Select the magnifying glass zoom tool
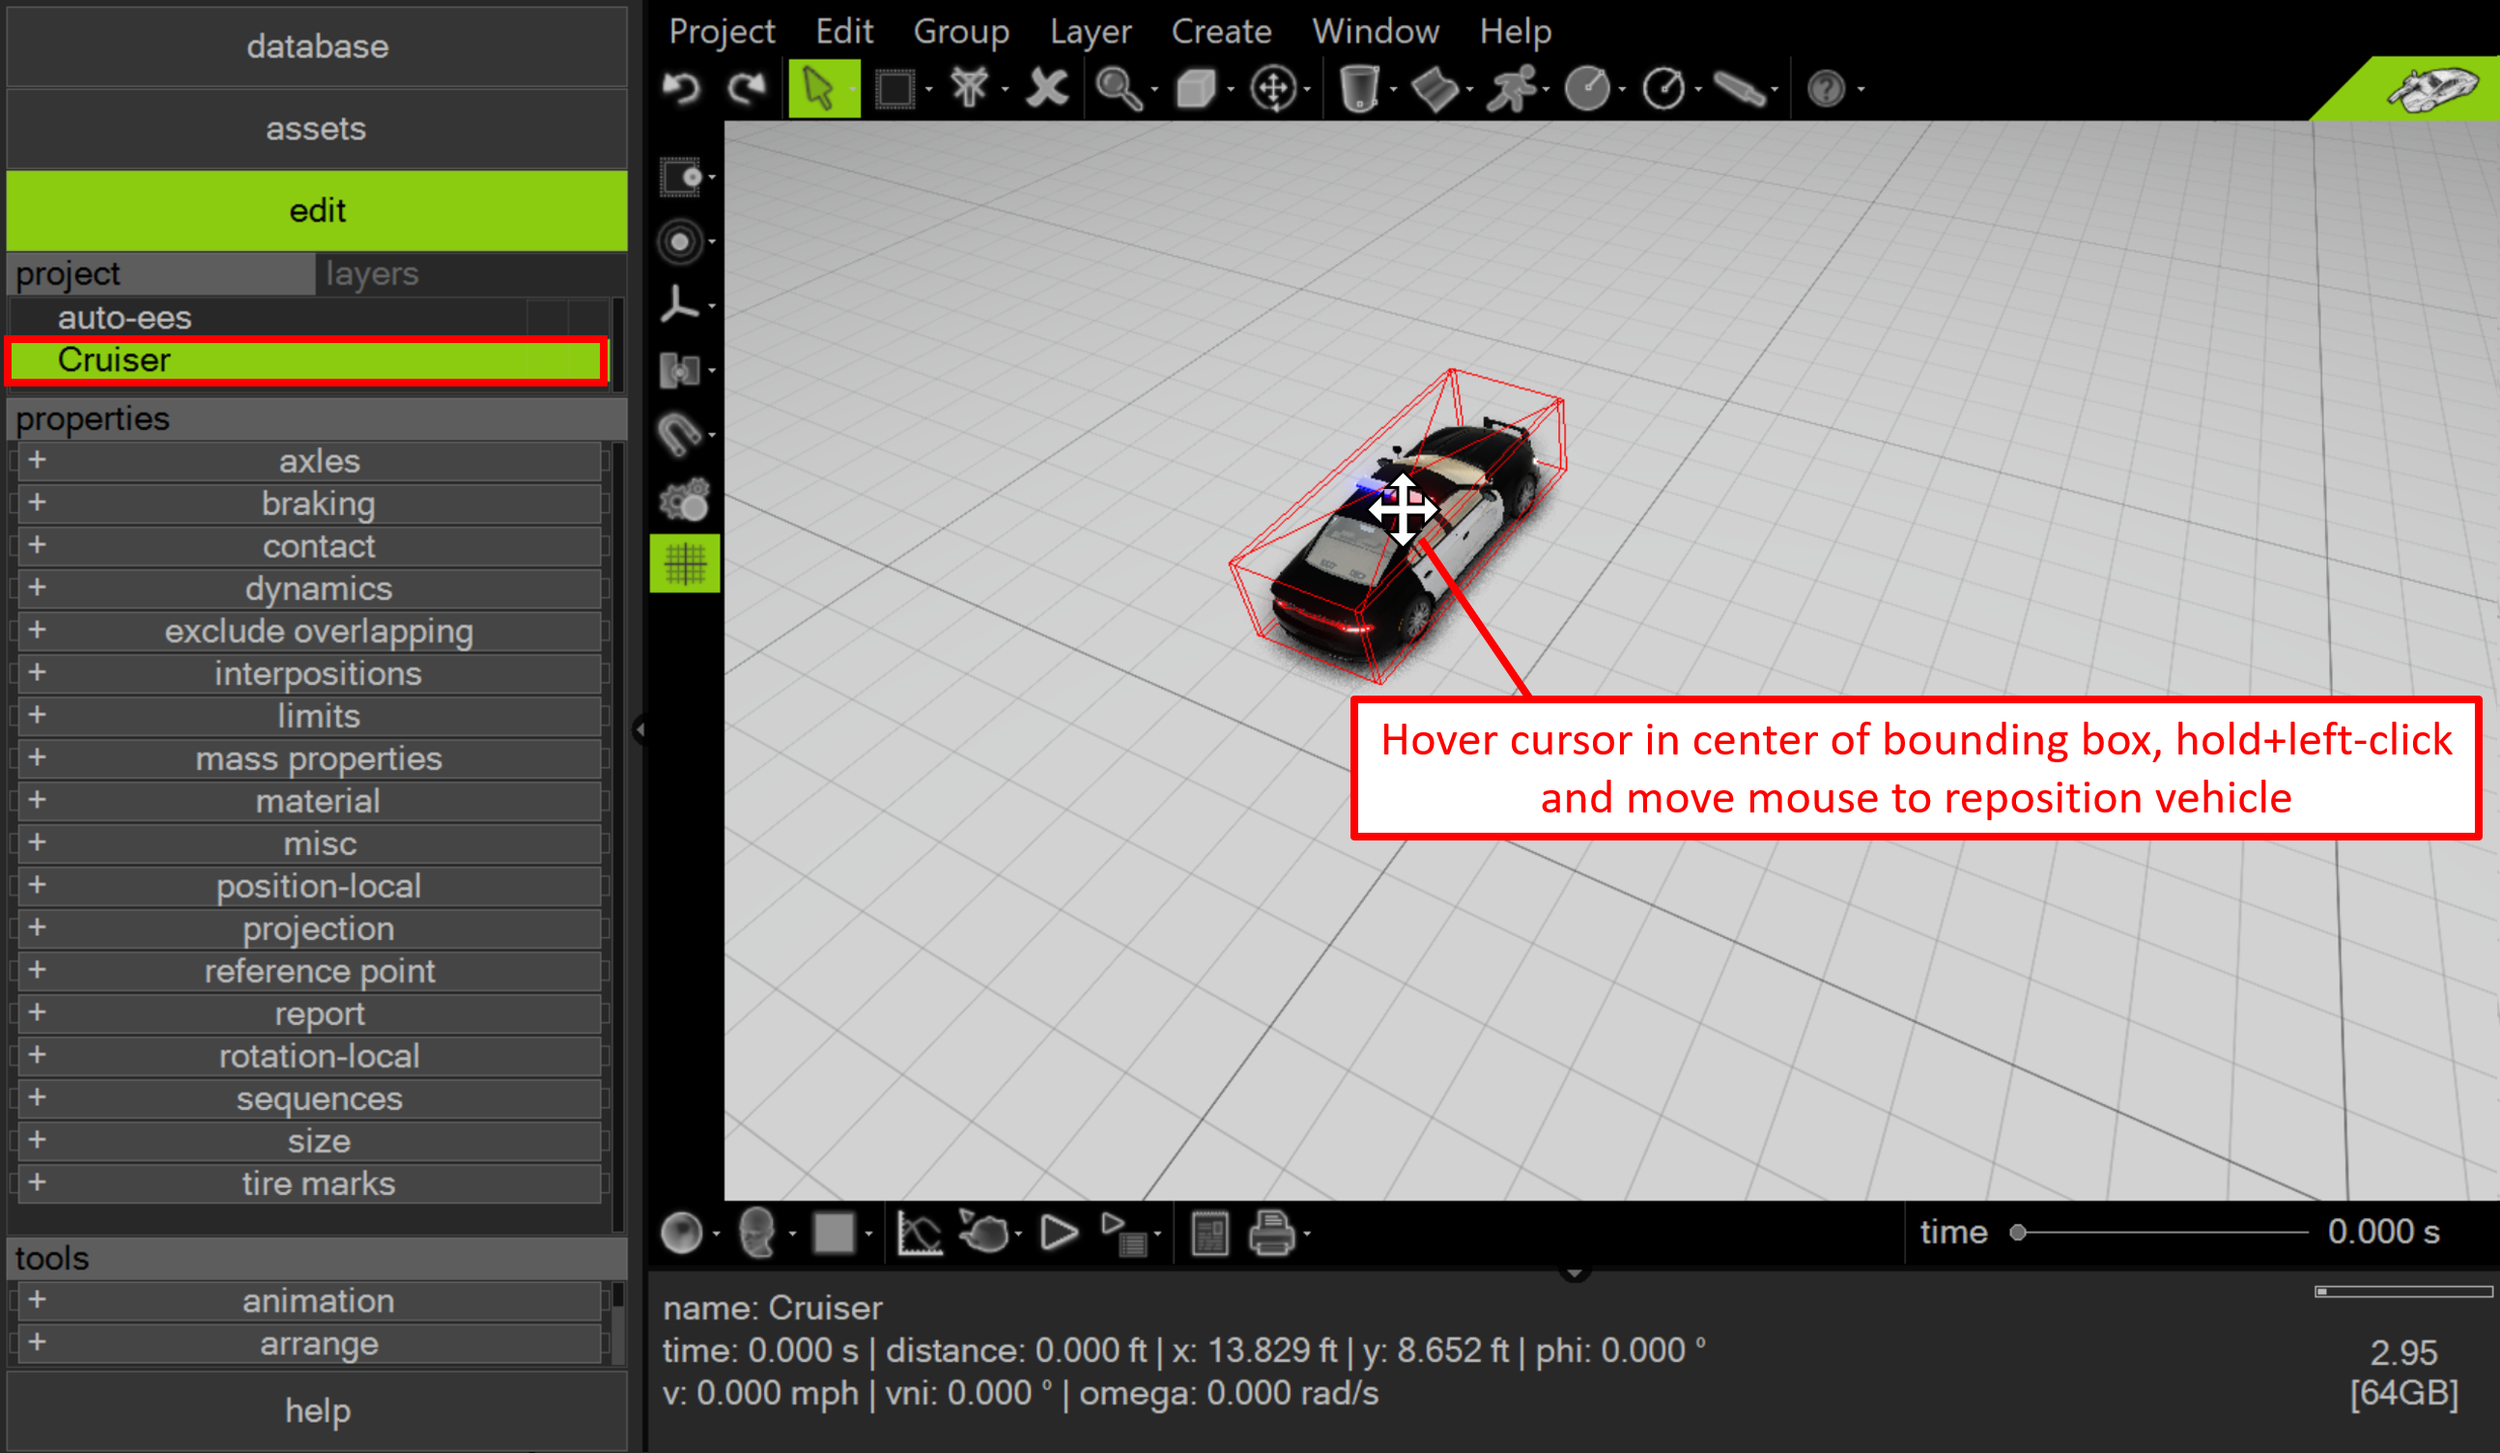 [1118, 89]
